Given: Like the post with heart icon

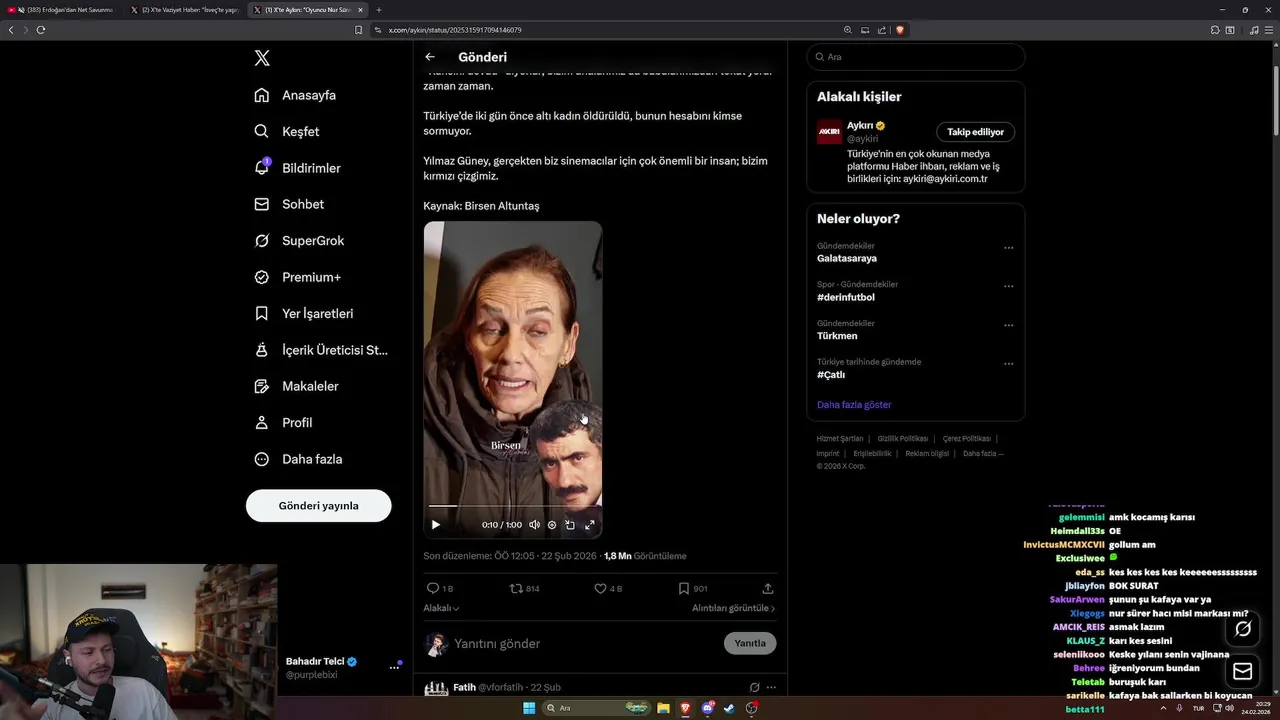Looking at the screenshot, I should 608,588.
